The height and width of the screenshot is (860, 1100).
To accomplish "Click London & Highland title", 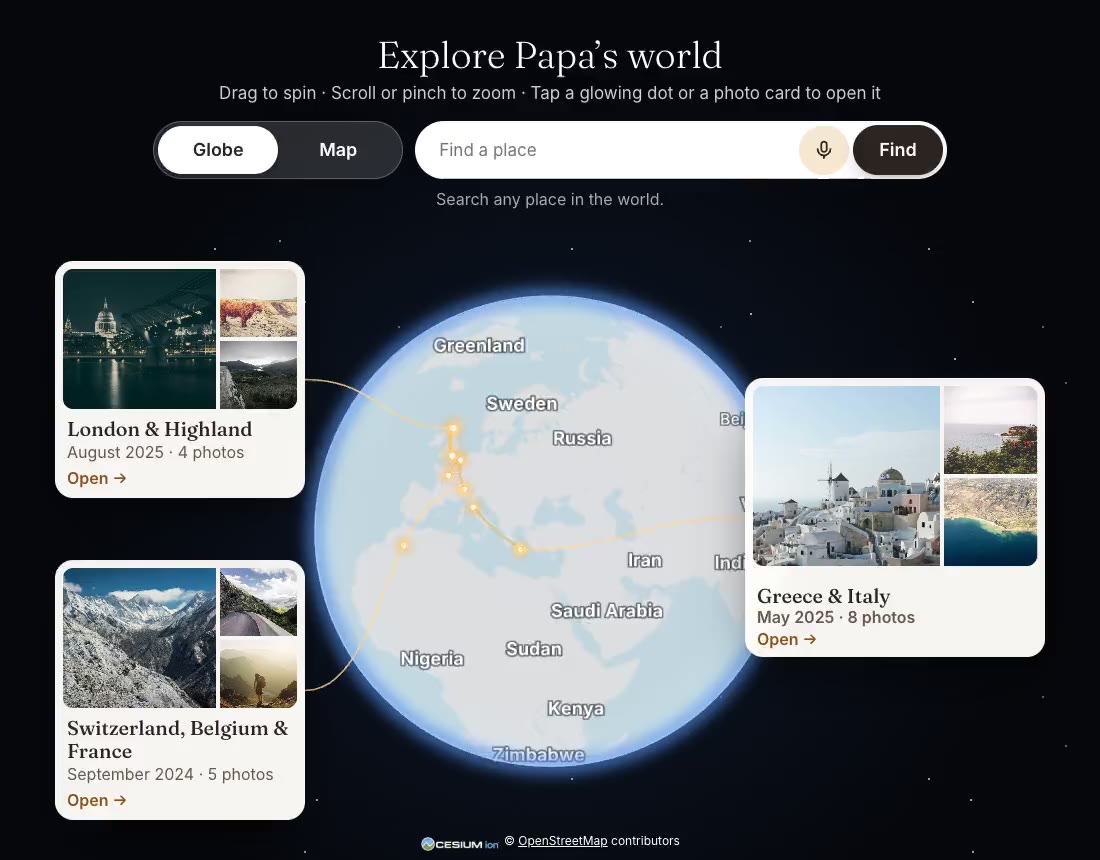I will [159, 429].
